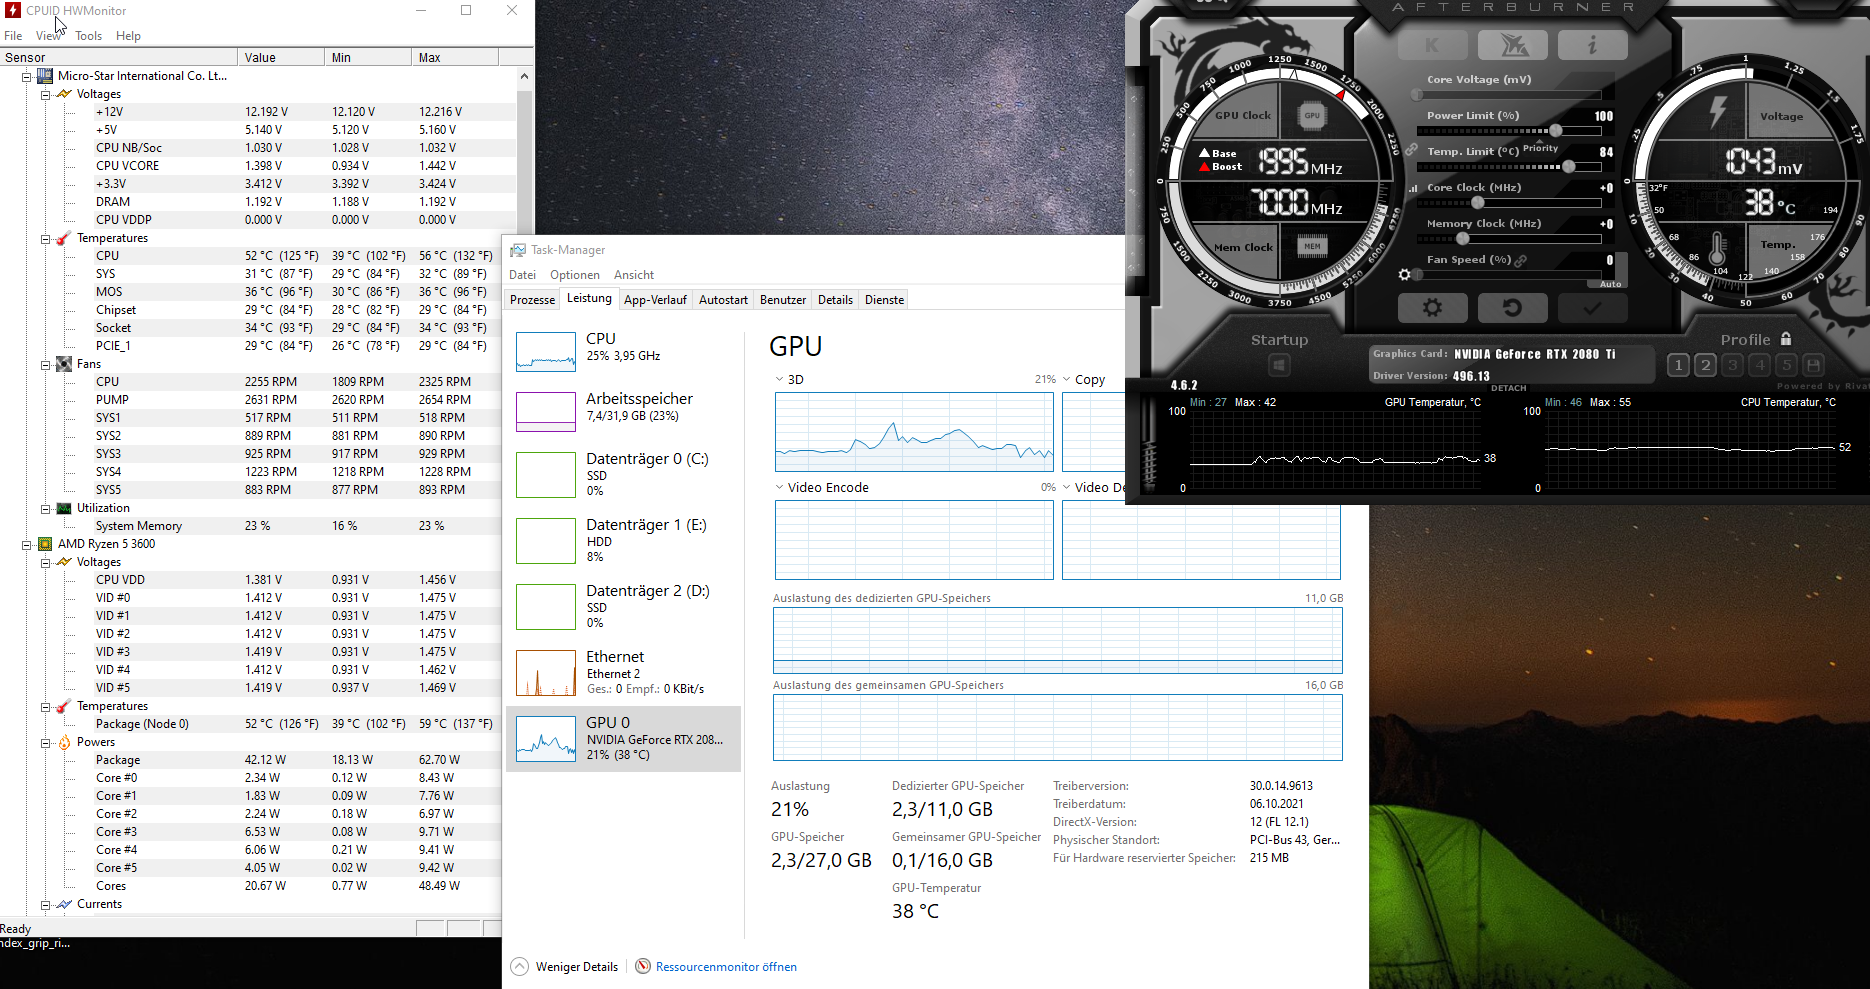Toggle the Profile lock icon

point(1786,339)
